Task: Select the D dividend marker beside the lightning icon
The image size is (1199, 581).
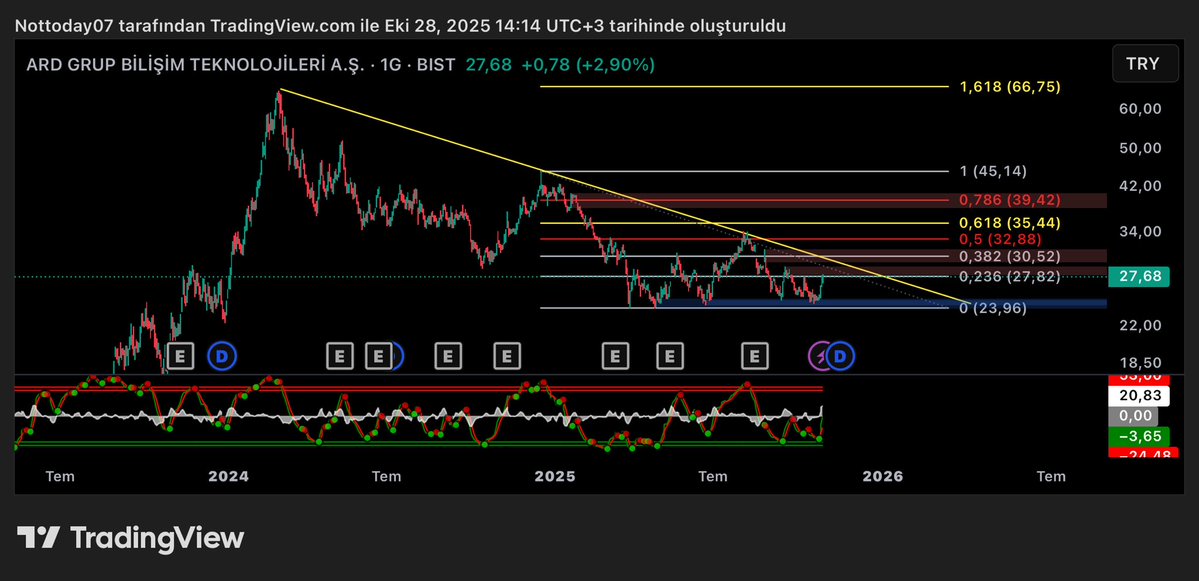Action: click(840, 355)
